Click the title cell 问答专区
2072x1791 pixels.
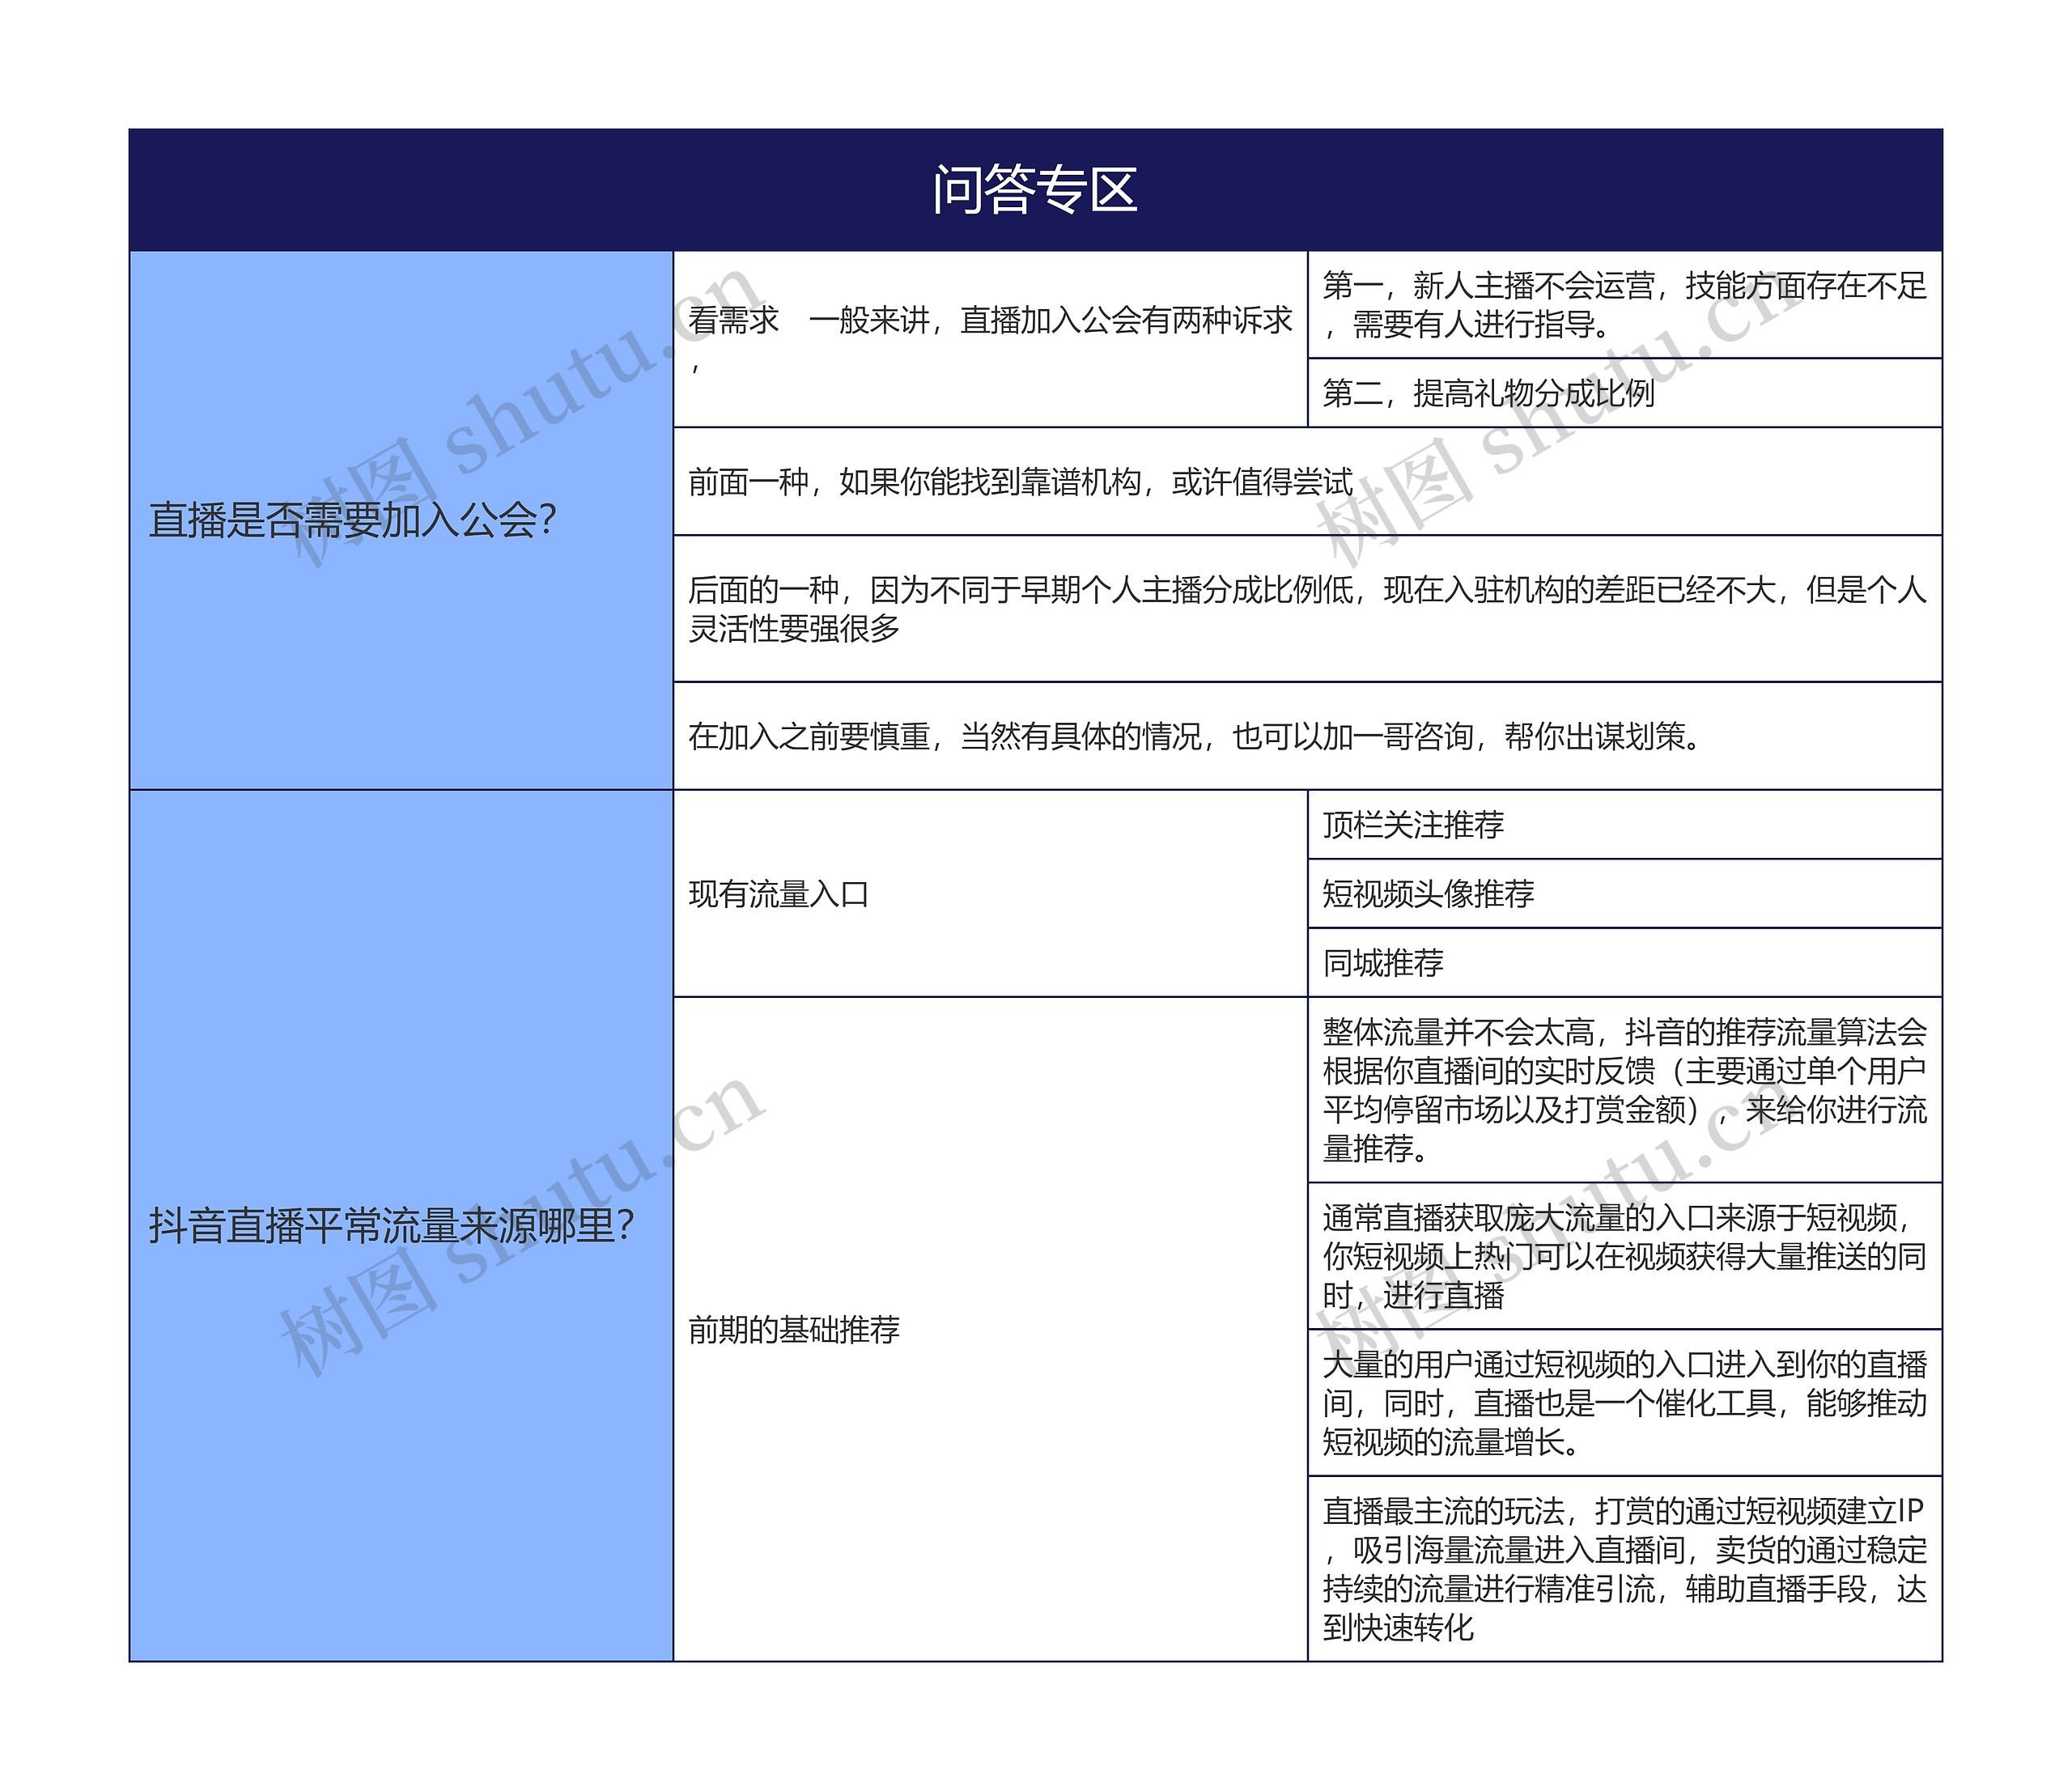[1035, 190]
